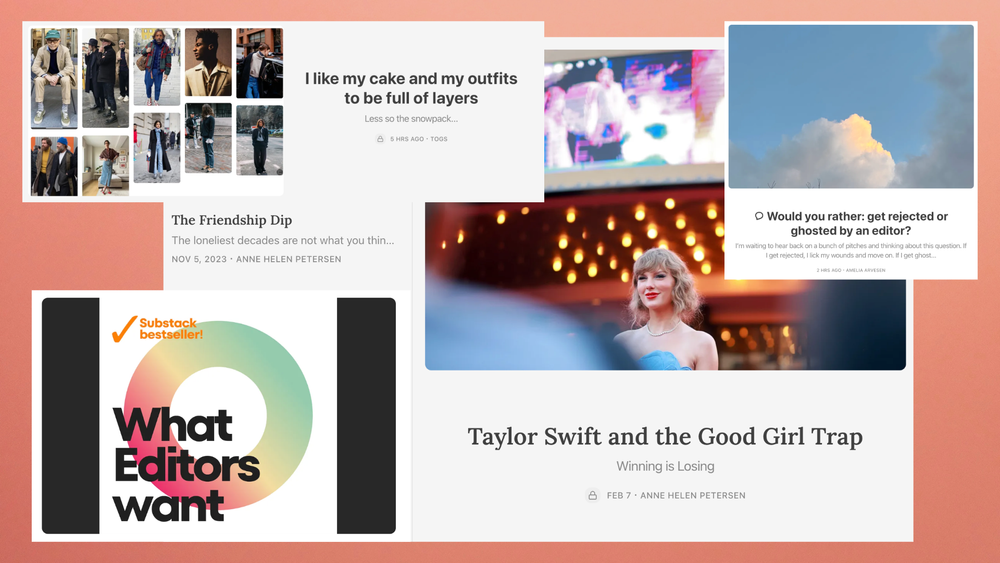This screenshot has height=563, width=1000.
Task: Click lock icon next to 'FEB 7'
Action: click(592, 495)
